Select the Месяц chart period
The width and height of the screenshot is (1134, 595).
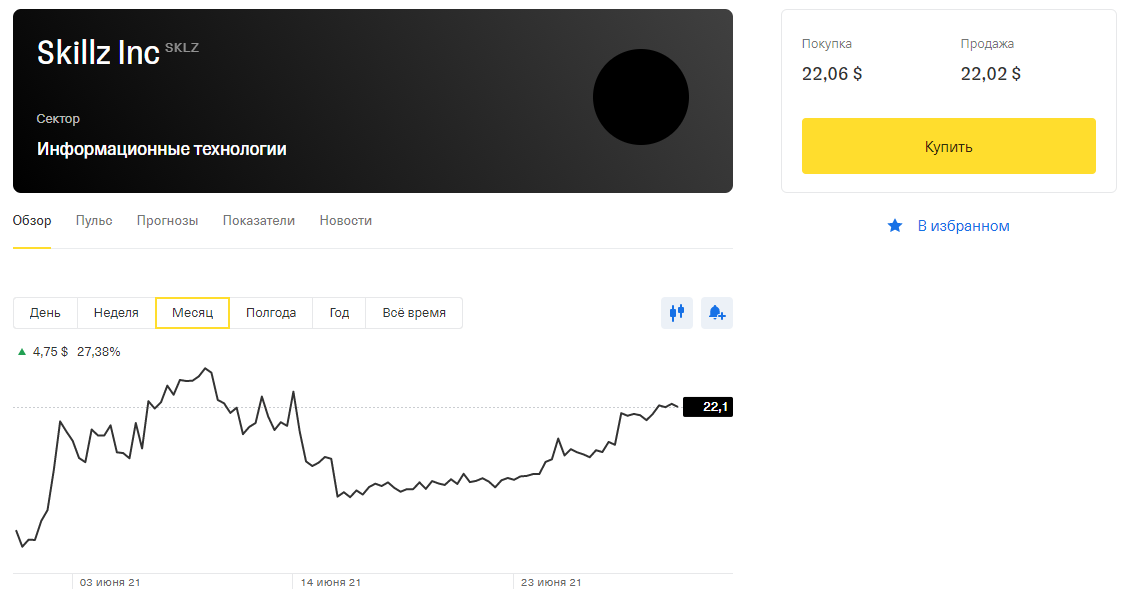click(192, 313)
